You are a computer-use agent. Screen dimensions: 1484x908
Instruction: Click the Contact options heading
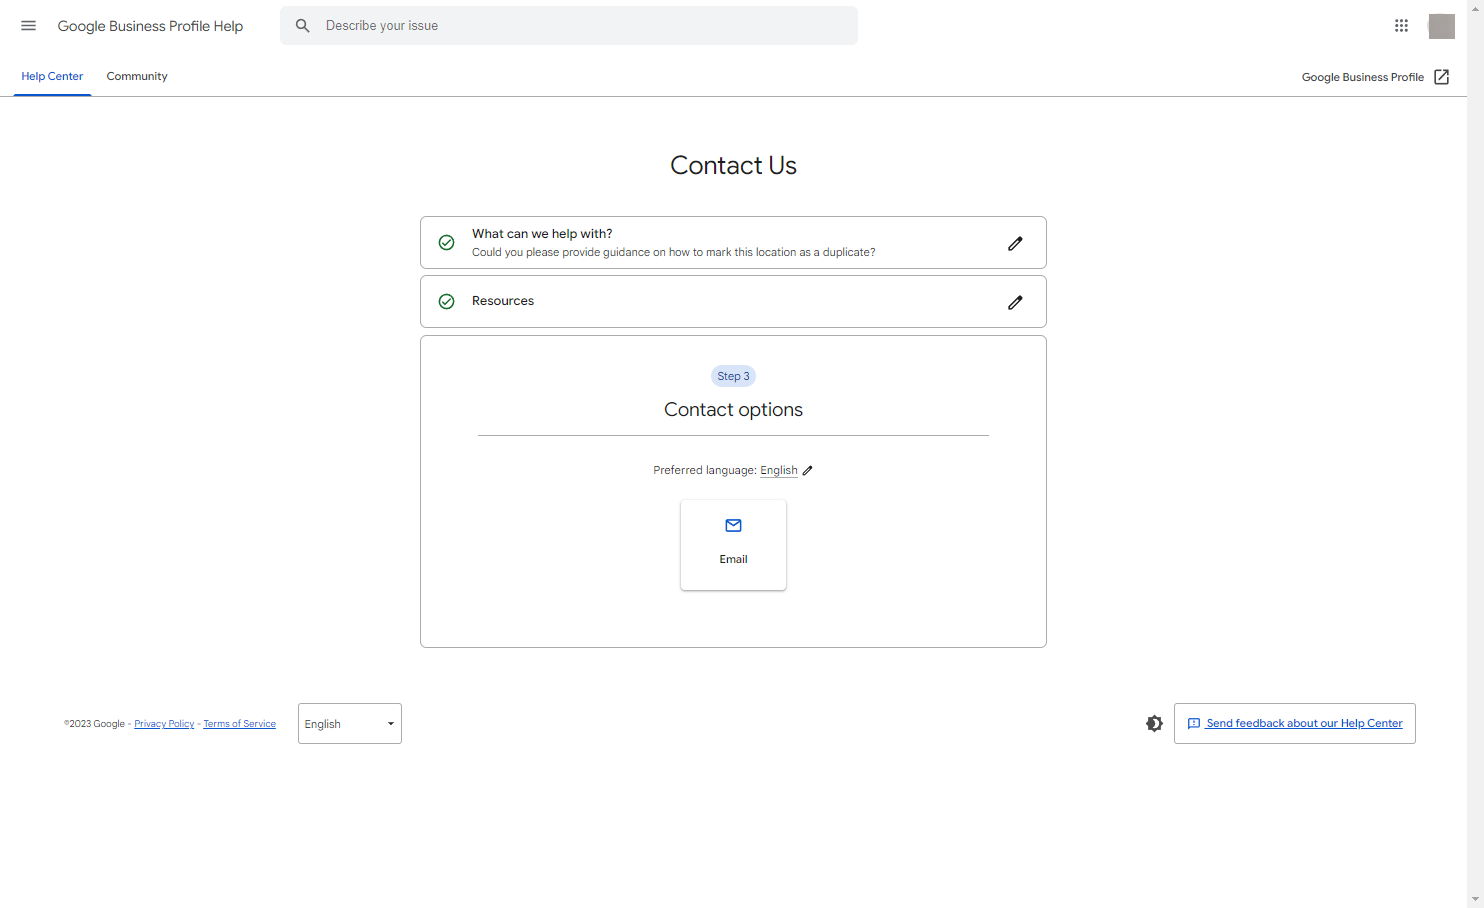click(x=733, y=410)
